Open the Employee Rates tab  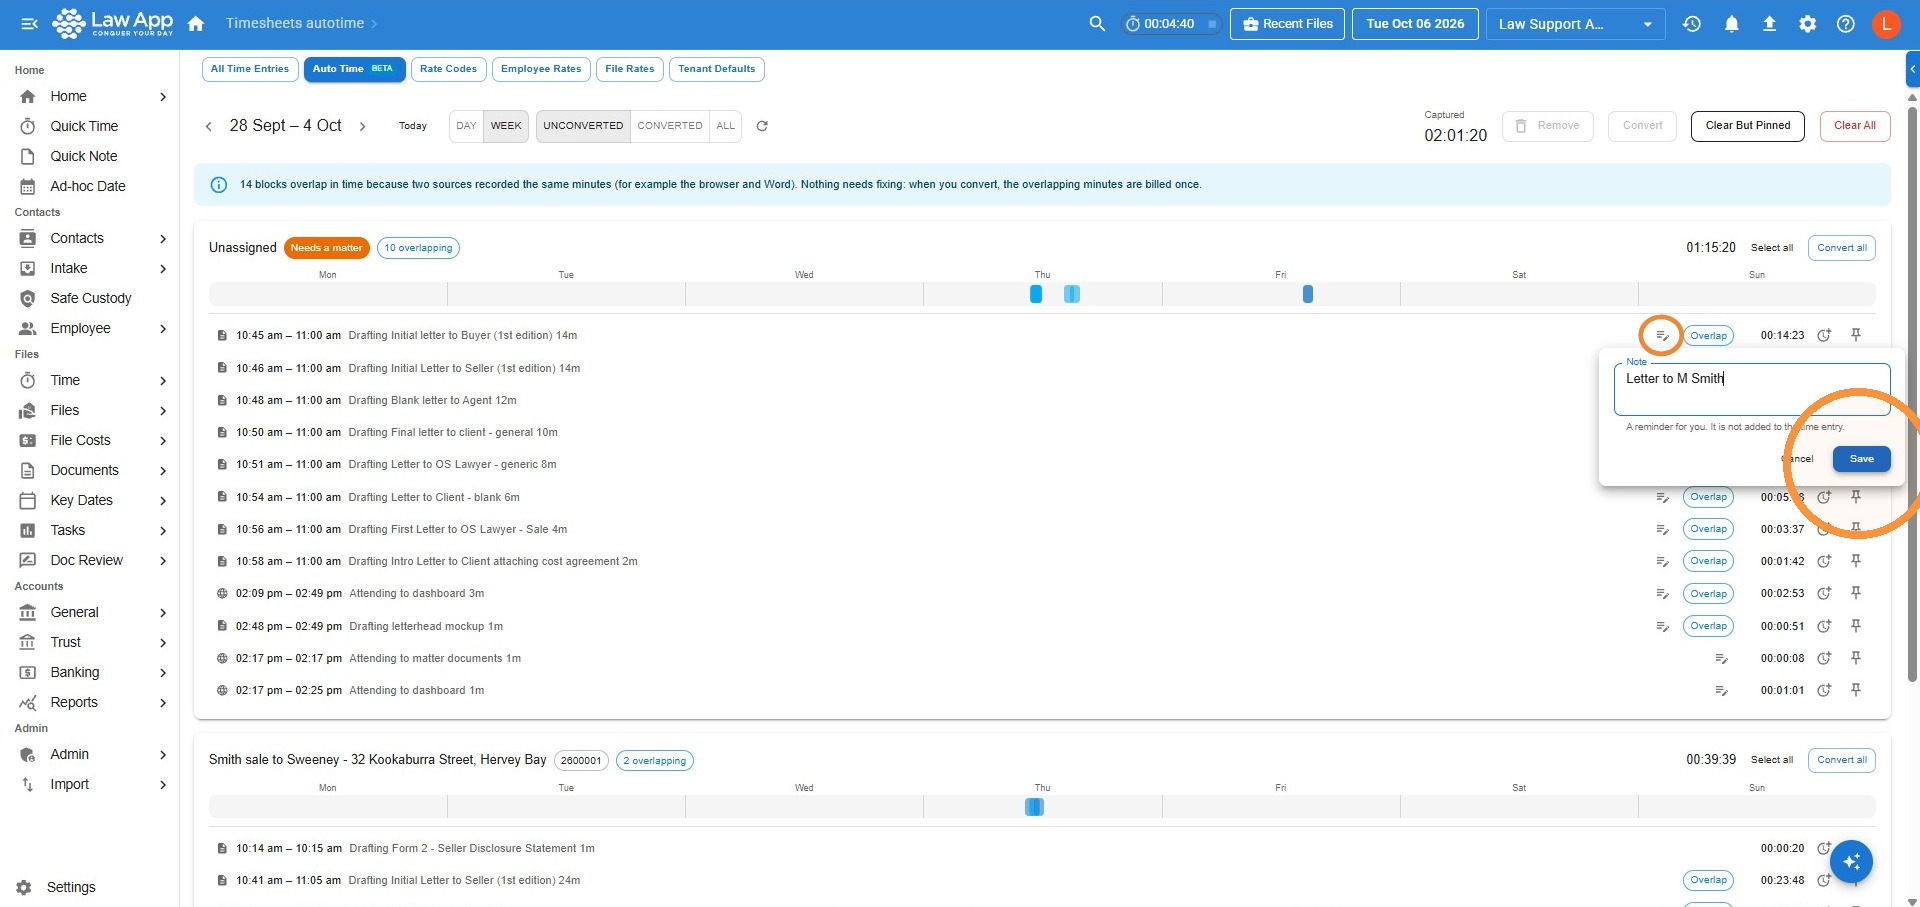(x=541, y=69)
